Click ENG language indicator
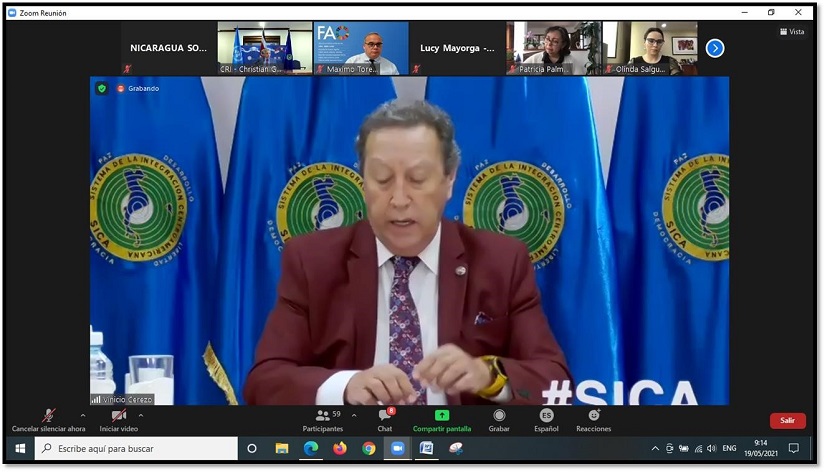825x472 pixels. click(729, 448)
